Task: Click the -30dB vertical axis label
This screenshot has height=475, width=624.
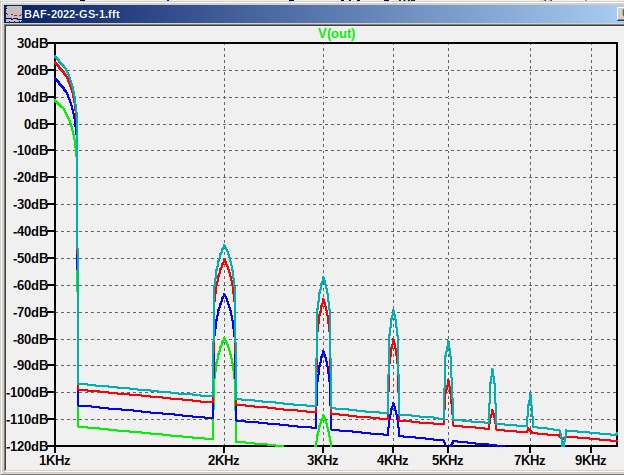Action: click(31, 204)
